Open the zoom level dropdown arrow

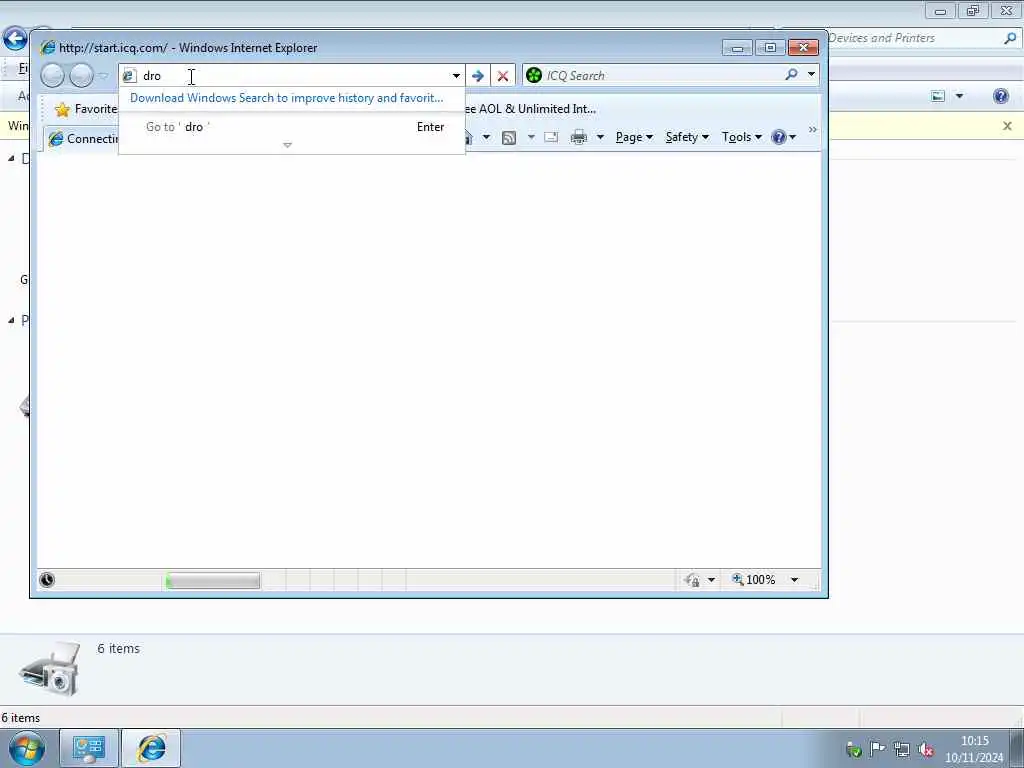click(794, 580)
